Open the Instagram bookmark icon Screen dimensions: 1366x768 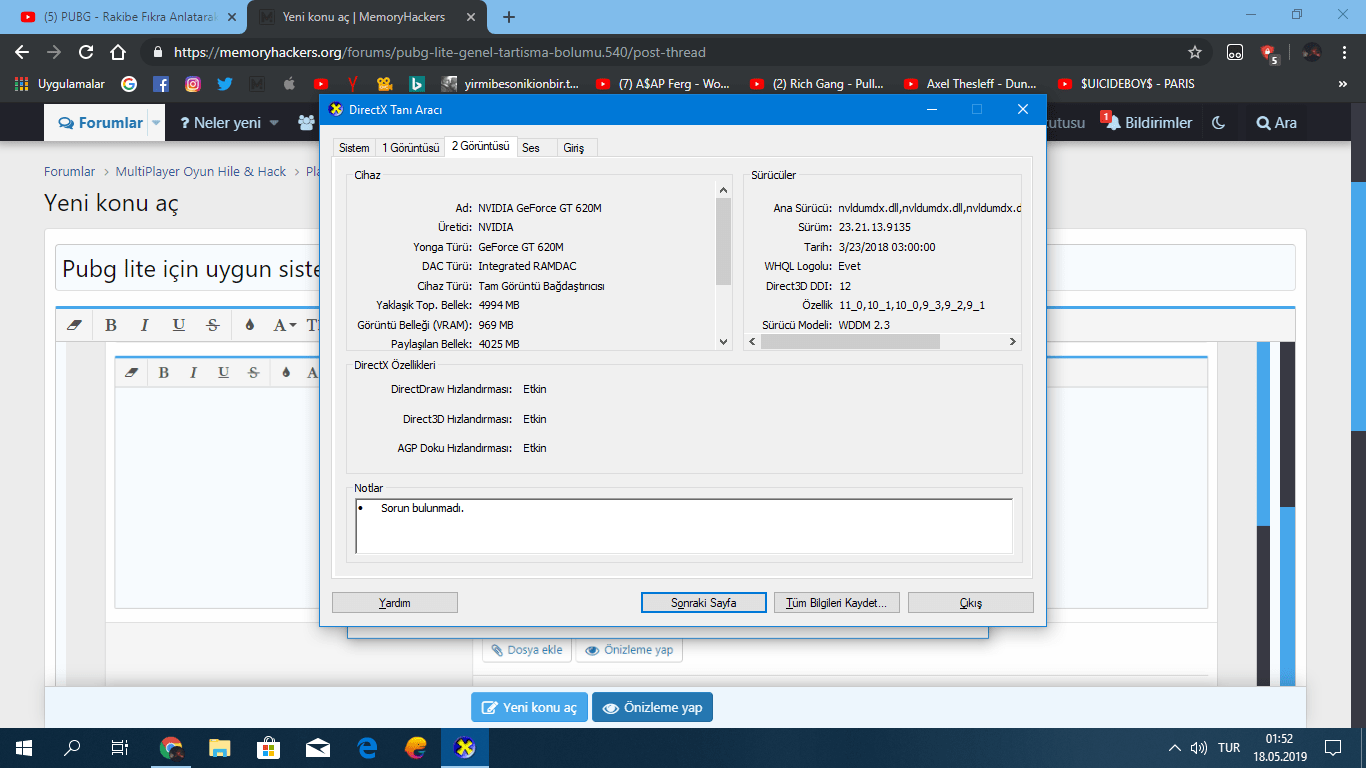tap(193, 84)
